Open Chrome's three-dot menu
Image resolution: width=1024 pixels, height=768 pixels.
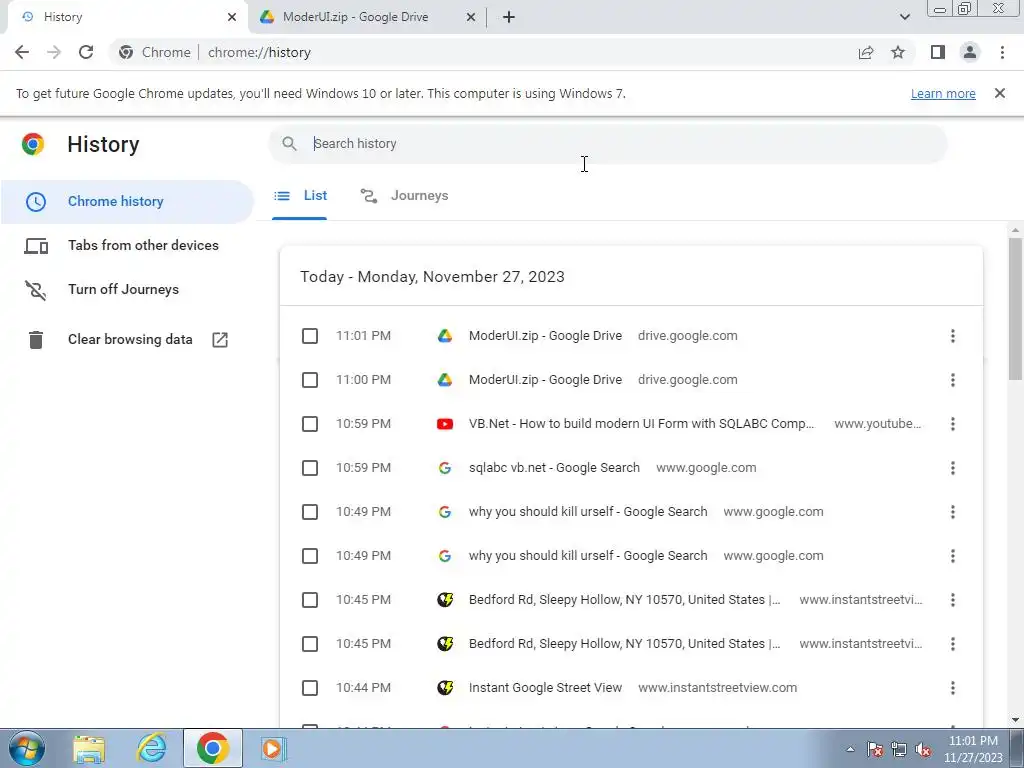(1002, 52)
